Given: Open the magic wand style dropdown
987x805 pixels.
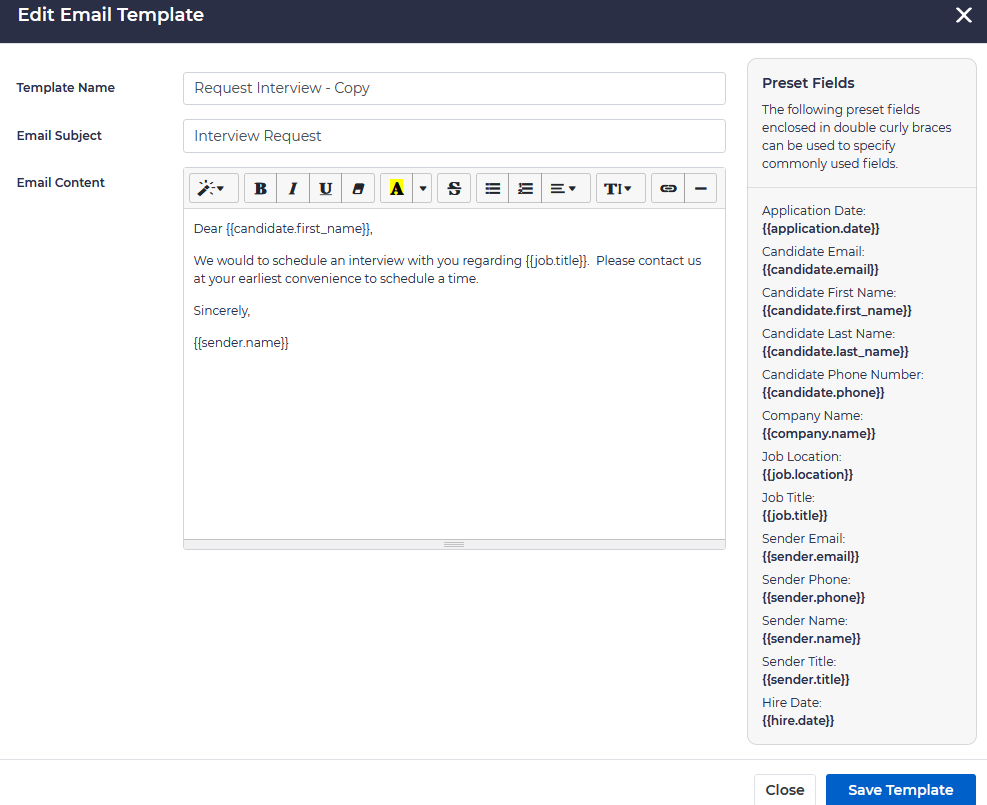Looking at the screenshot, I should 213,188.
